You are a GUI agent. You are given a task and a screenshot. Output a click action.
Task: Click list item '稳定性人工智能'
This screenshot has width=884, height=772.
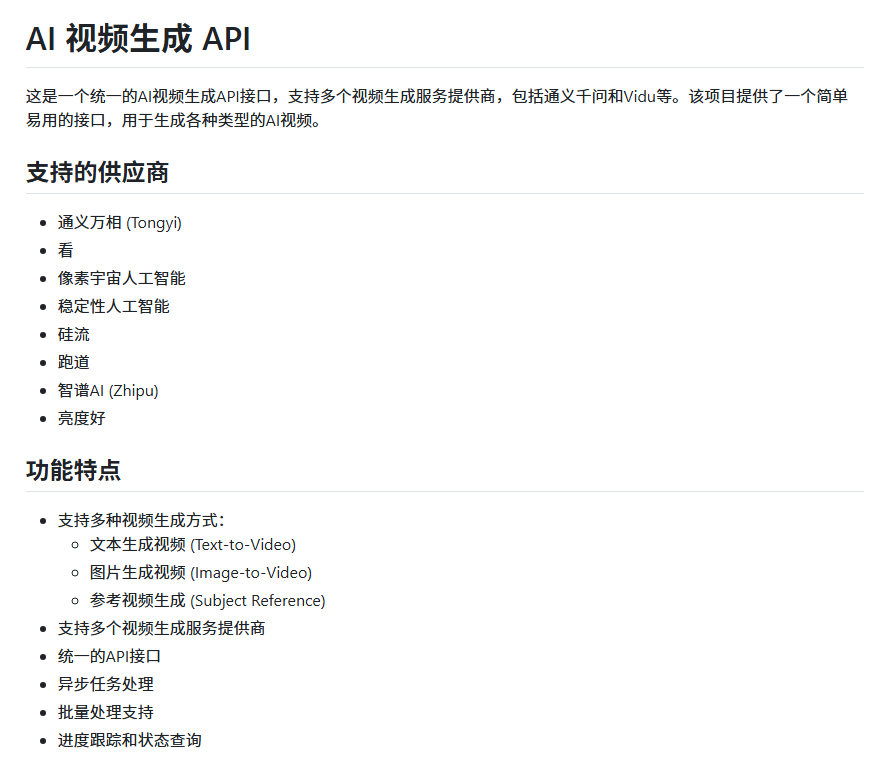(113, 307)
